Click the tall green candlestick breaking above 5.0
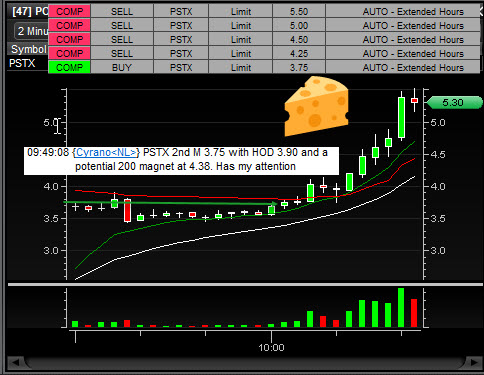484x375 pixels. [x=401, y=117]
